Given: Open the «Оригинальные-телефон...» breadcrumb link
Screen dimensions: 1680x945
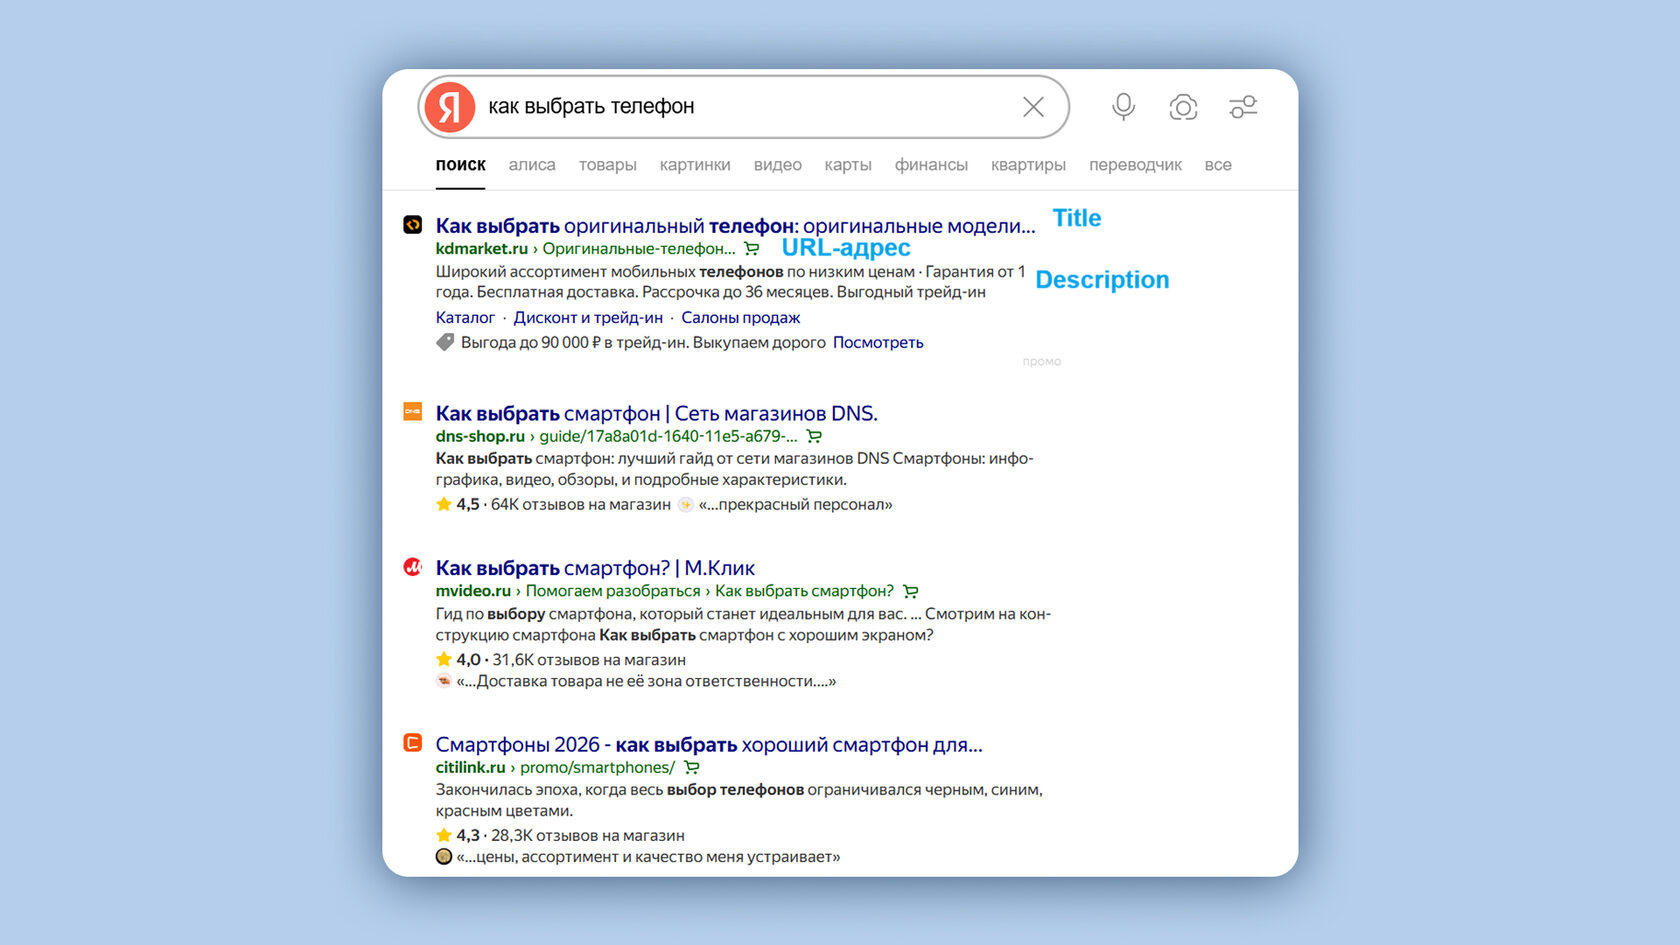Looking at the screenshot, I should 638,249.
